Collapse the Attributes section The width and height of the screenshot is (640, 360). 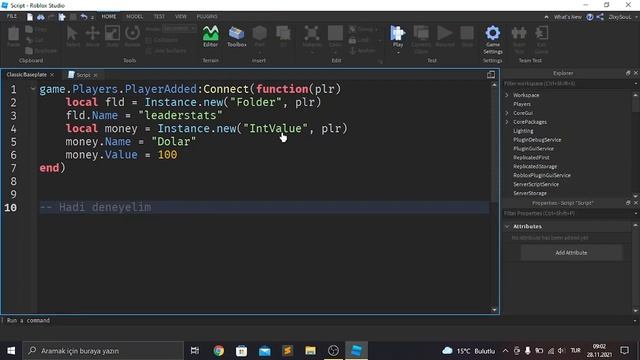507,226
